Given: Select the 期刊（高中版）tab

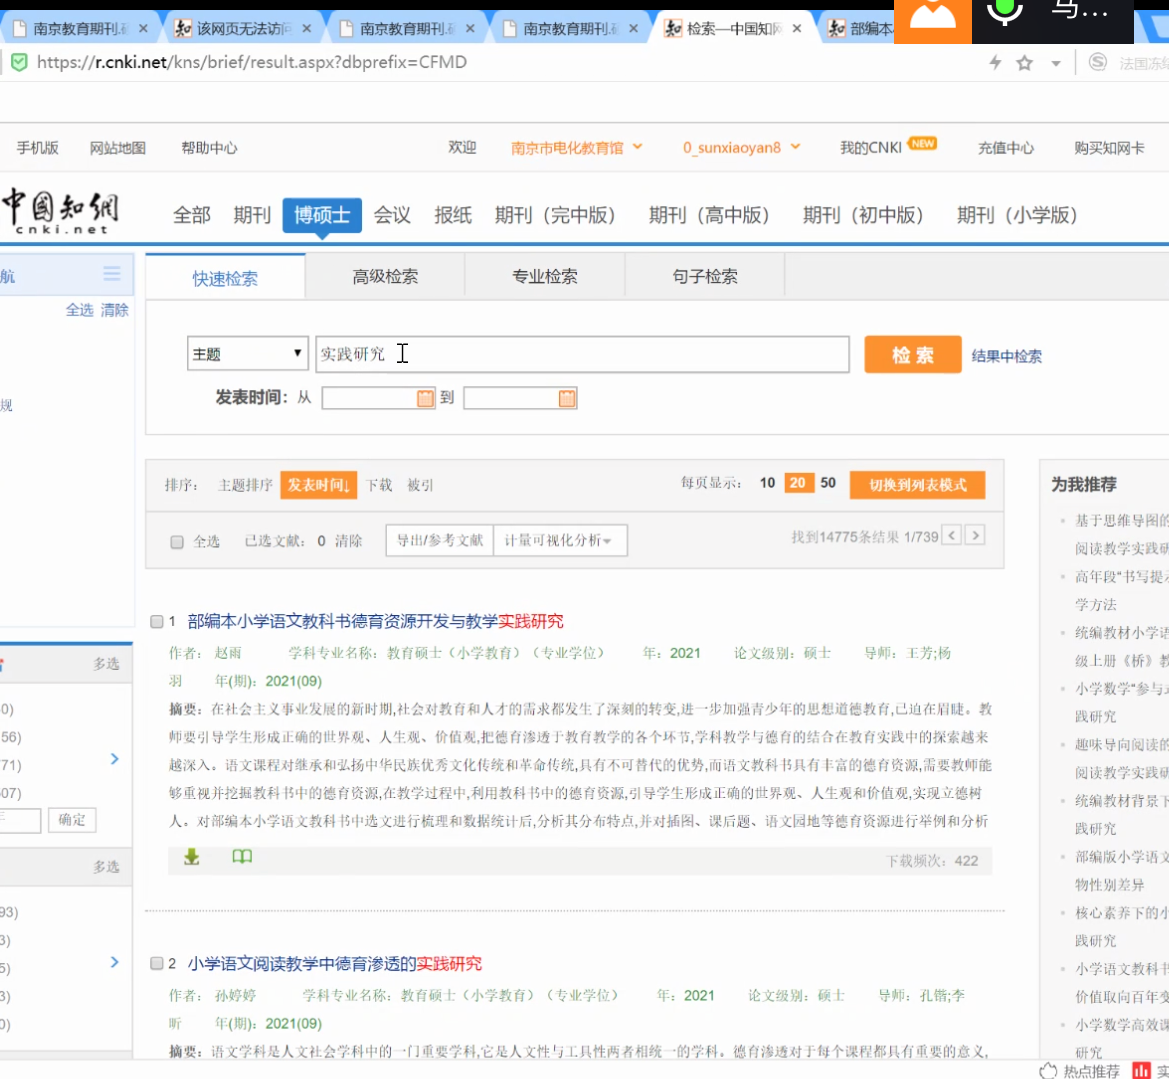Looking at the screenshot, I should click(x=709, y=216).
